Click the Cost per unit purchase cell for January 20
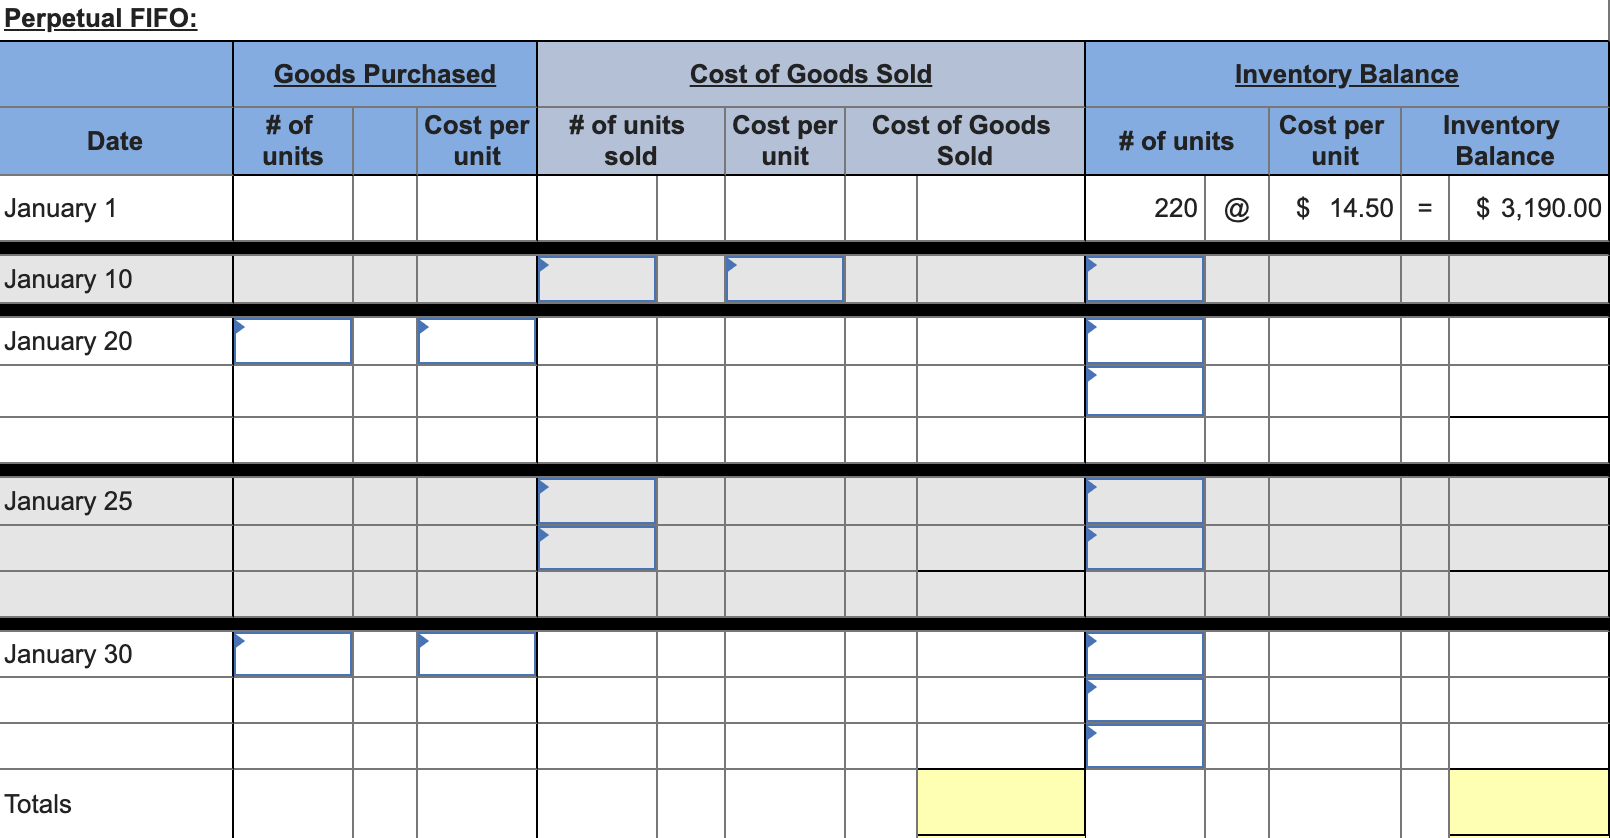This screenshot has height=838, width=1610. tap(477, 341)
